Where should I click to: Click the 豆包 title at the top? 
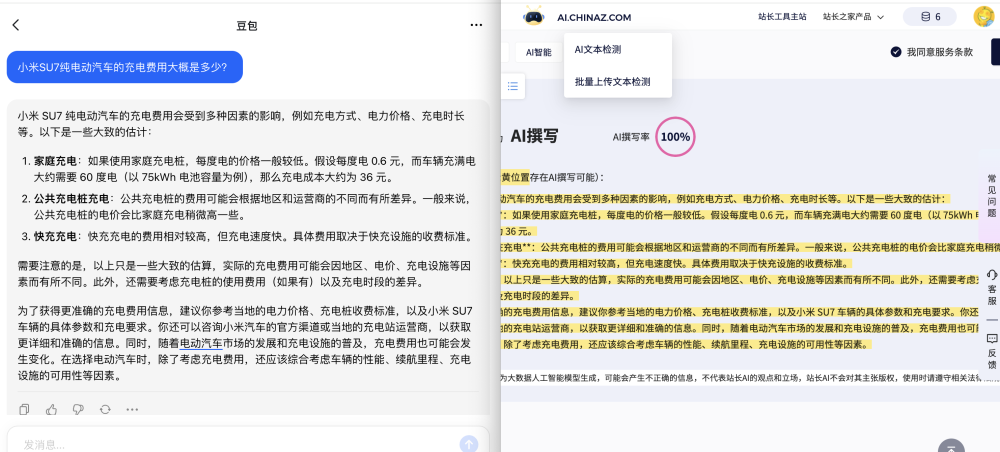[247, 26]
